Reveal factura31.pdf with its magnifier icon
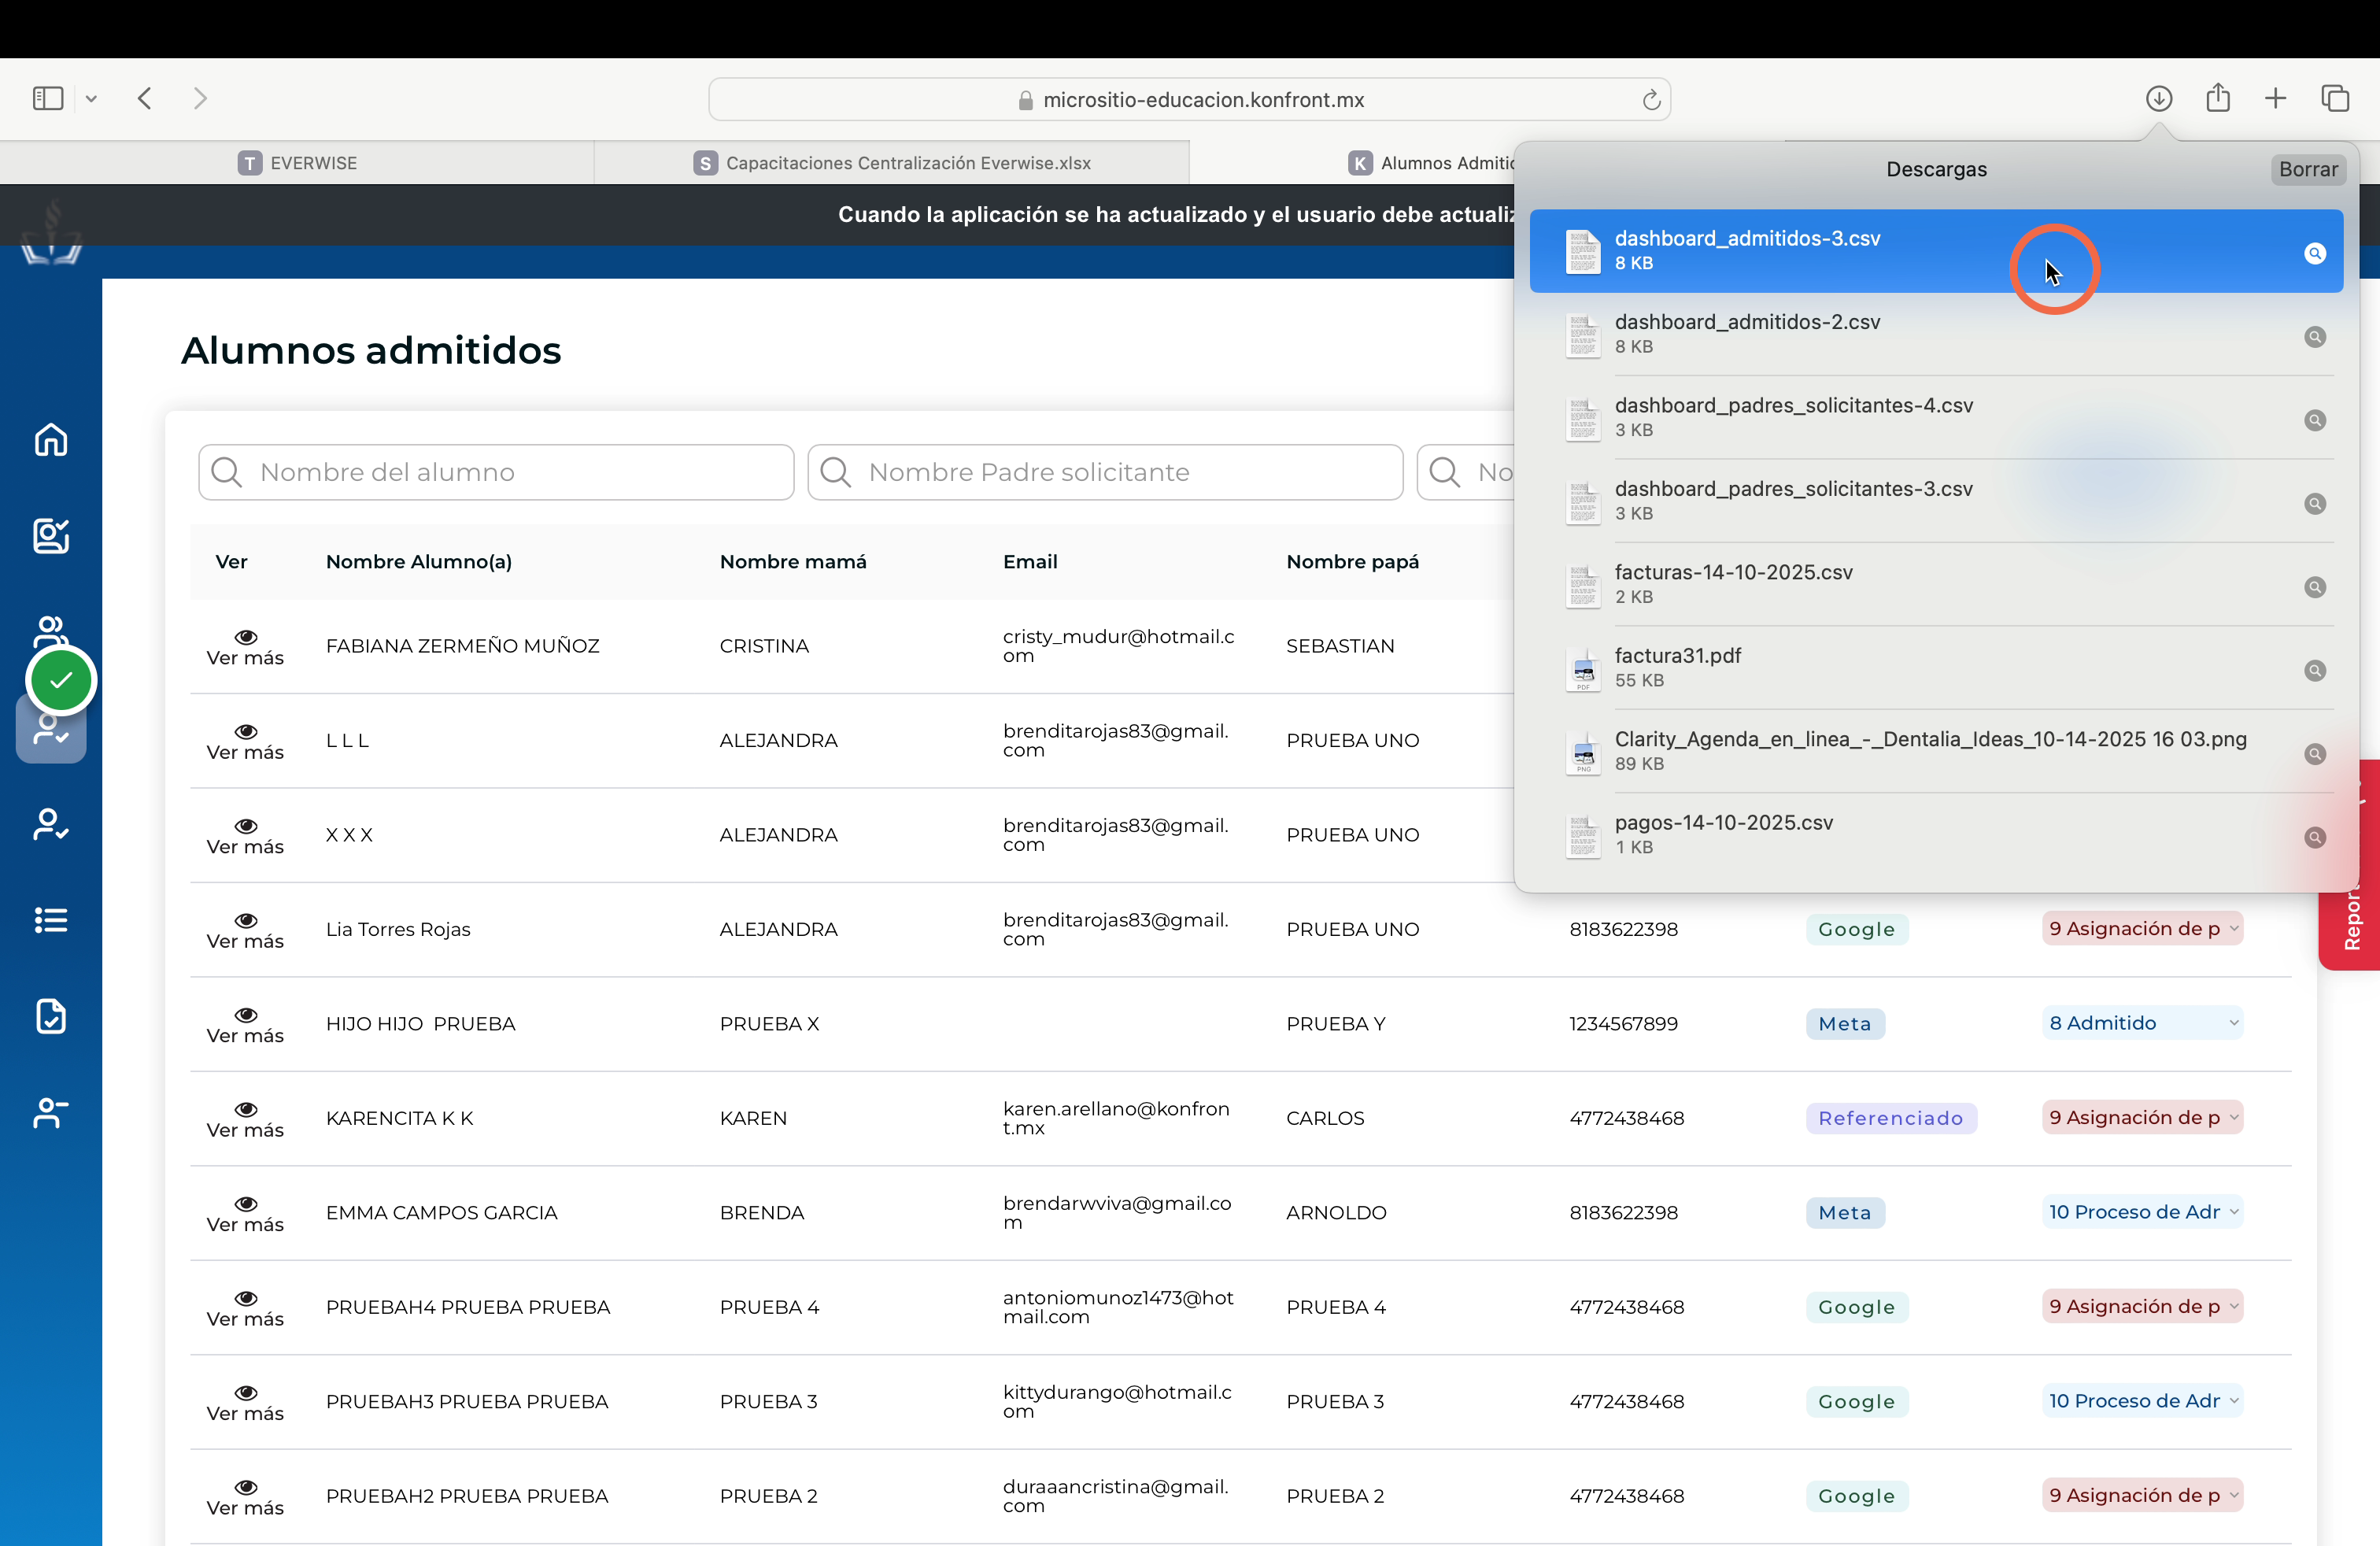Image resolution: width=2380 pixels, height=1546 pixels. [2314, 670]
